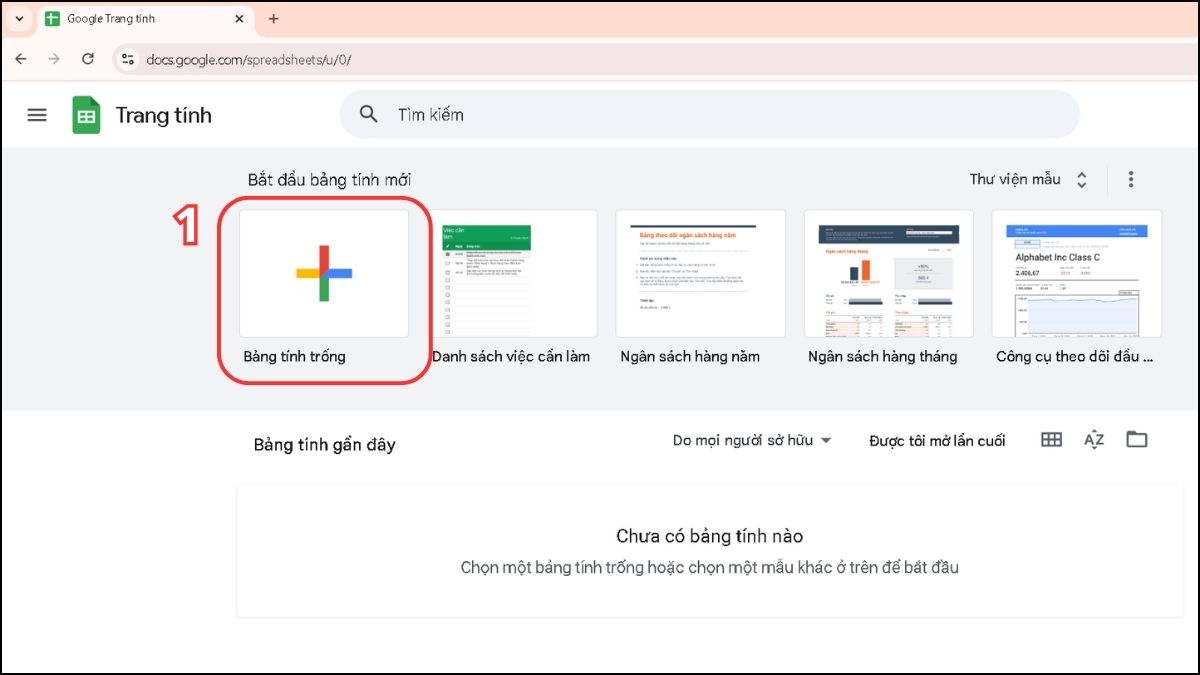Click the Bảng tính trống label
This screenshot has width=1200, height=675.
click(295, 356)
